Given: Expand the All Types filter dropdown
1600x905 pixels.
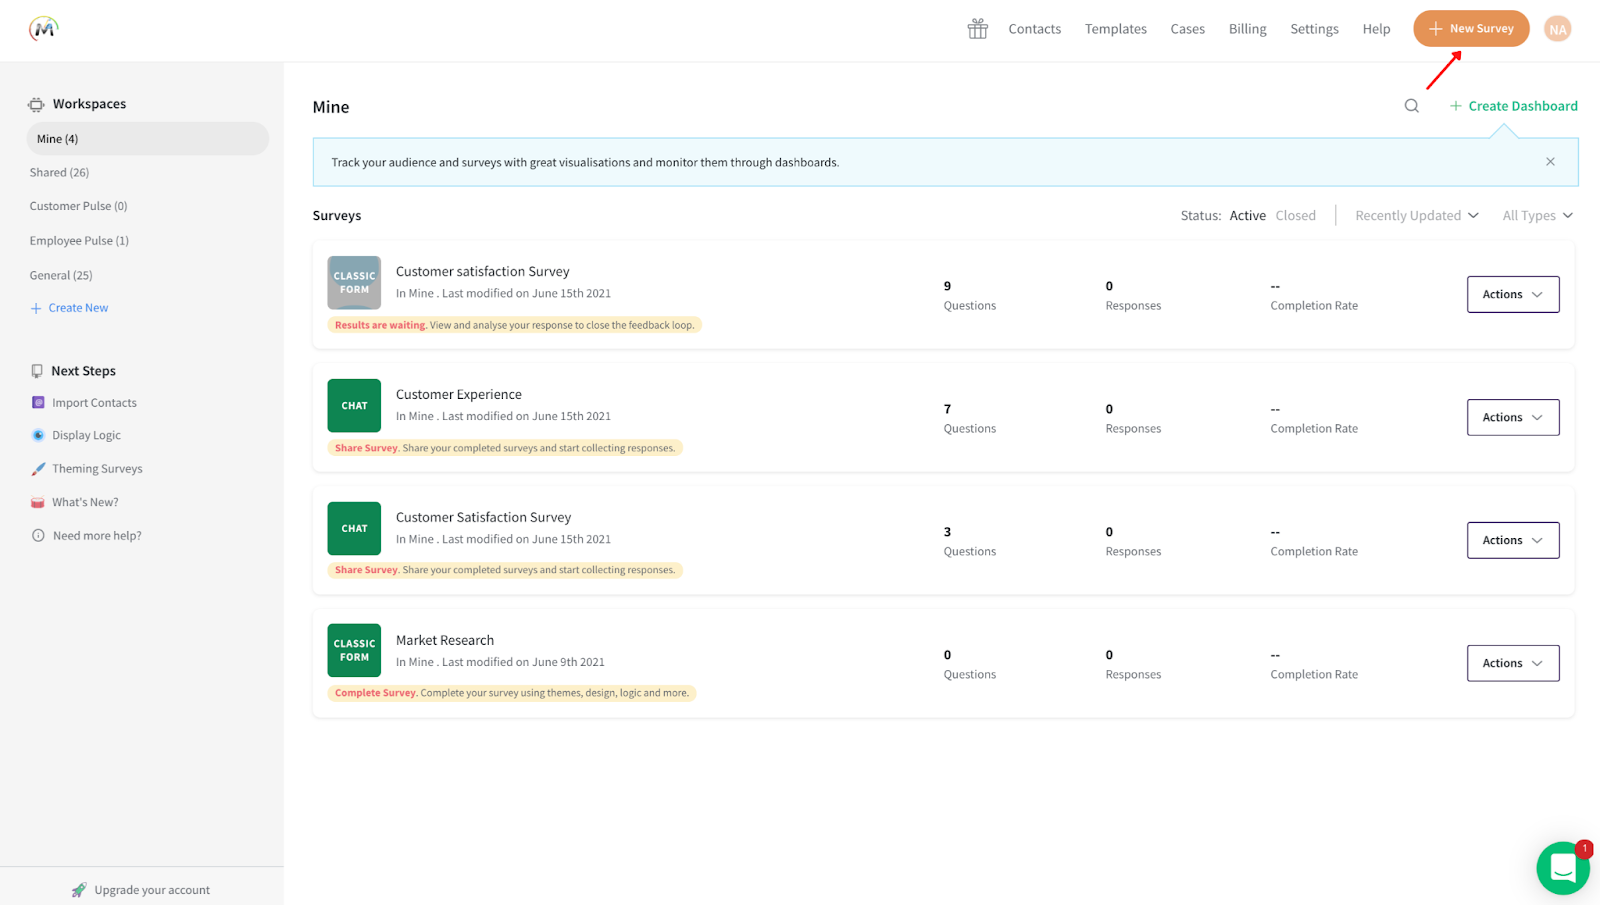Looking at the screenshot, I should (x=1536, y=215).
